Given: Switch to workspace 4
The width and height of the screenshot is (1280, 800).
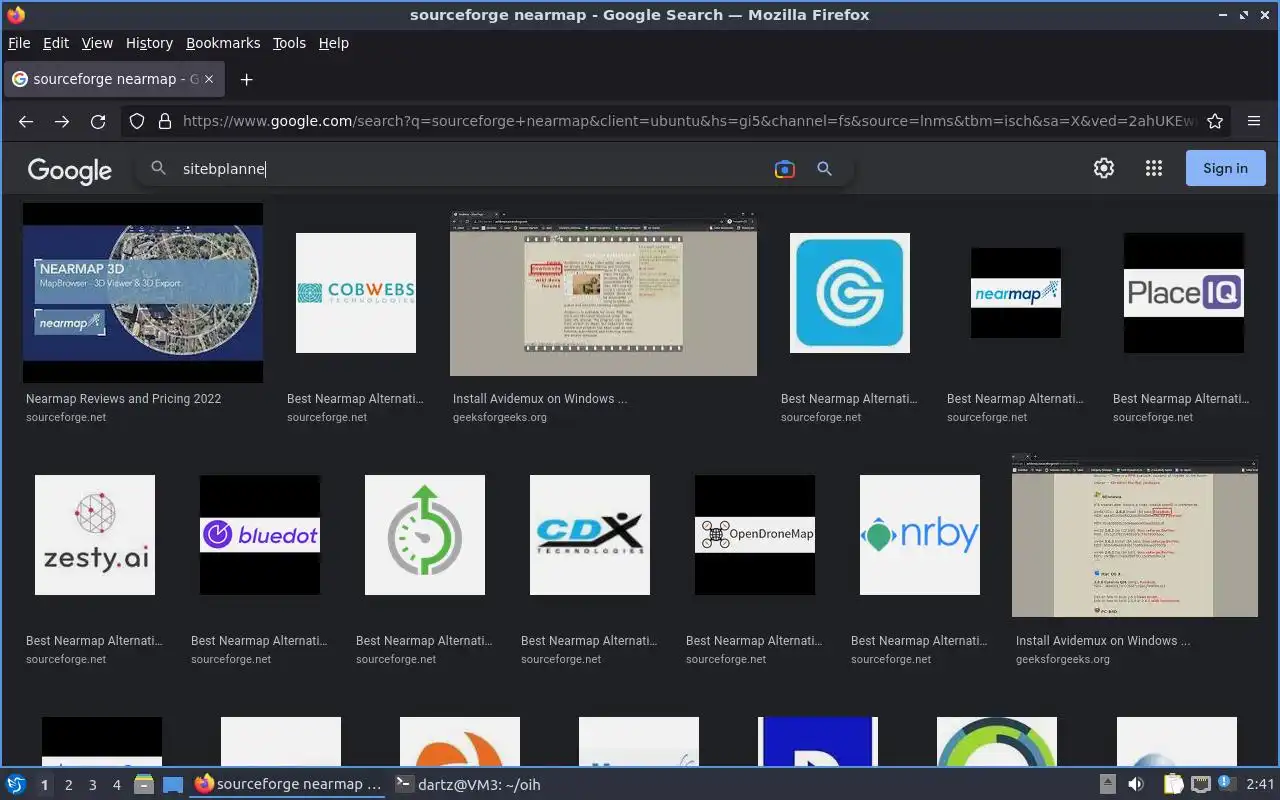Looking at the screenshot, I should (117, 785).
